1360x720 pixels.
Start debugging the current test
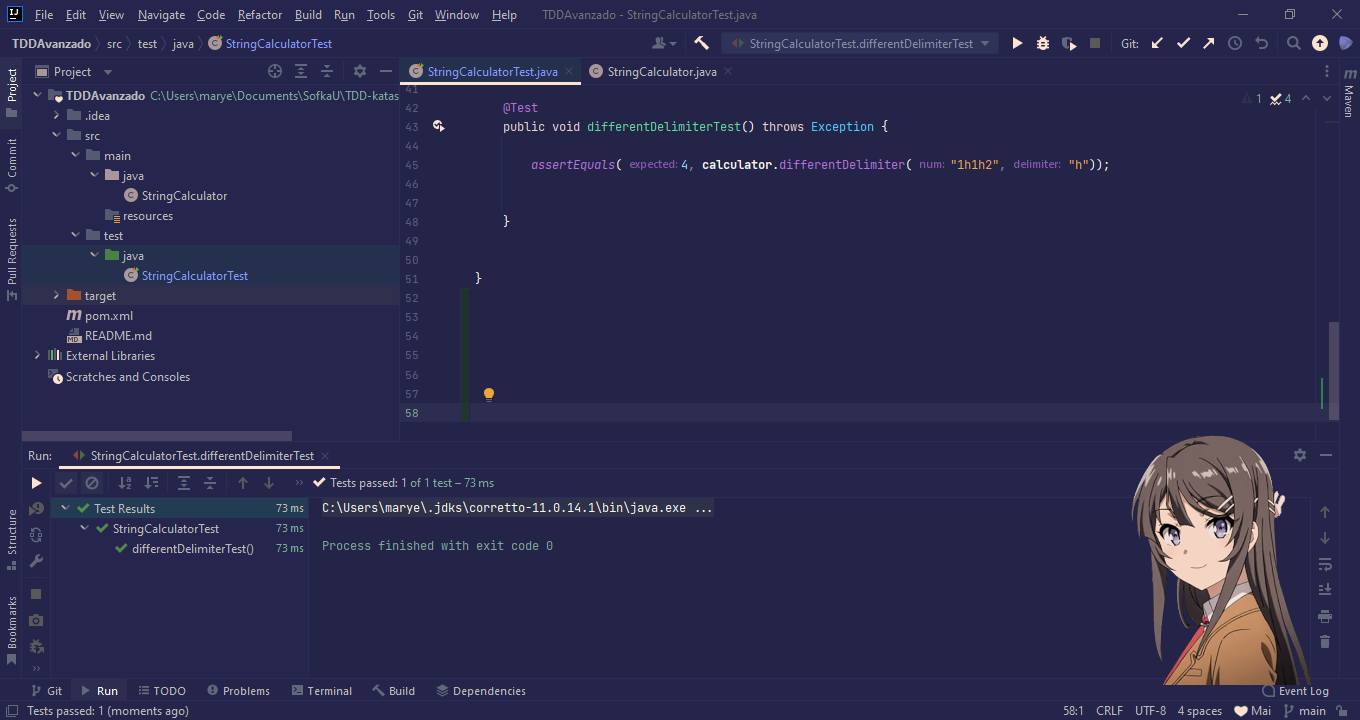coord(1042,43)
